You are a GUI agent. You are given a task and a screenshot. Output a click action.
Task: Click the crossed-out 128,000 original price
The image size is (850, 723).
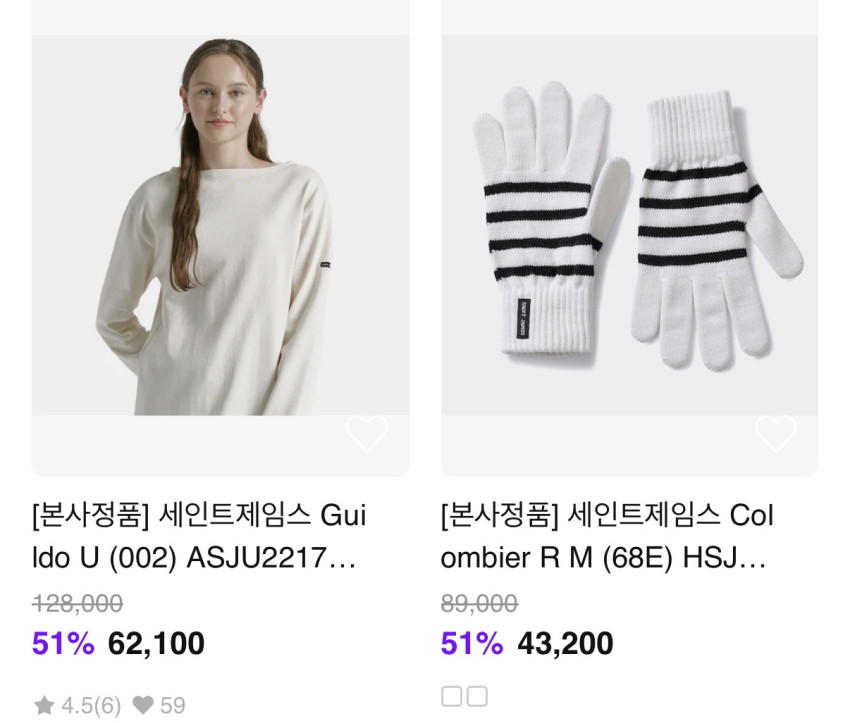click(78, 603)
